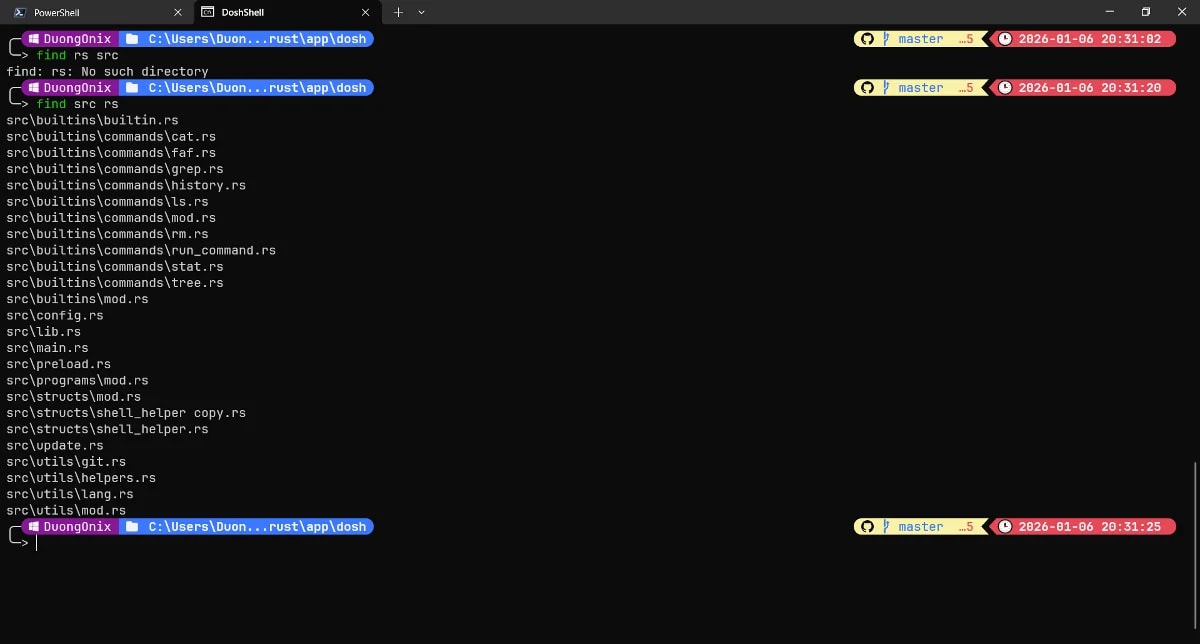This screenshot has width=1200, height=644.
Task: Place cursor at the empty shell prompt
Action: tap(37, 543)
